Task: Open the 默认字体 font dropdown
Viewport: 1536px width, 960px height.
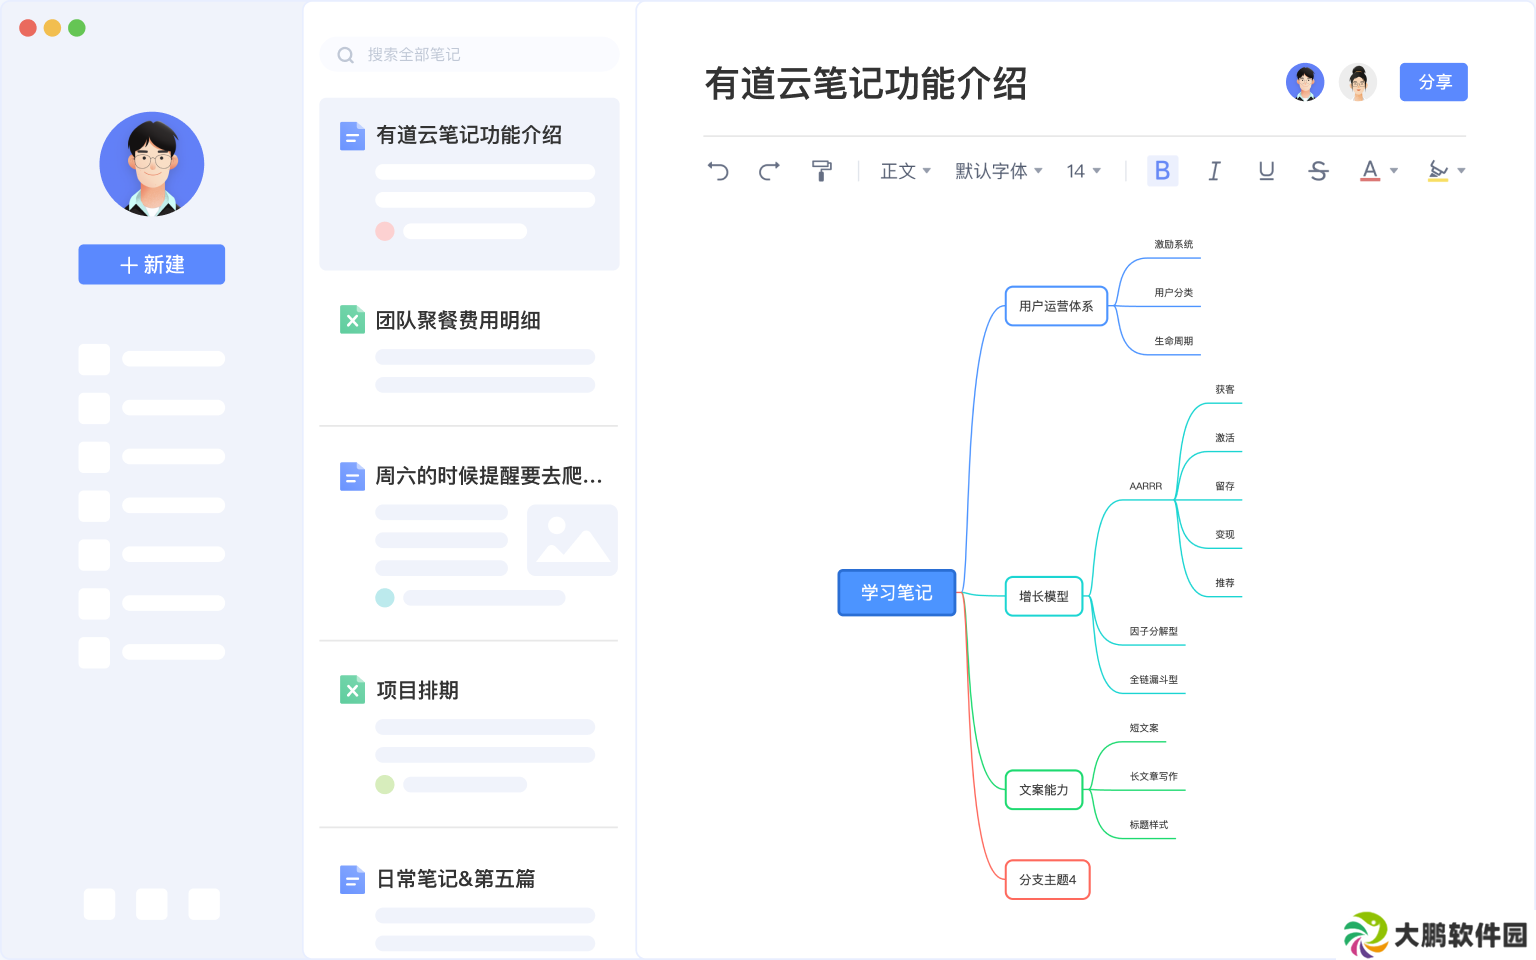Action: [x=998, y=171]
